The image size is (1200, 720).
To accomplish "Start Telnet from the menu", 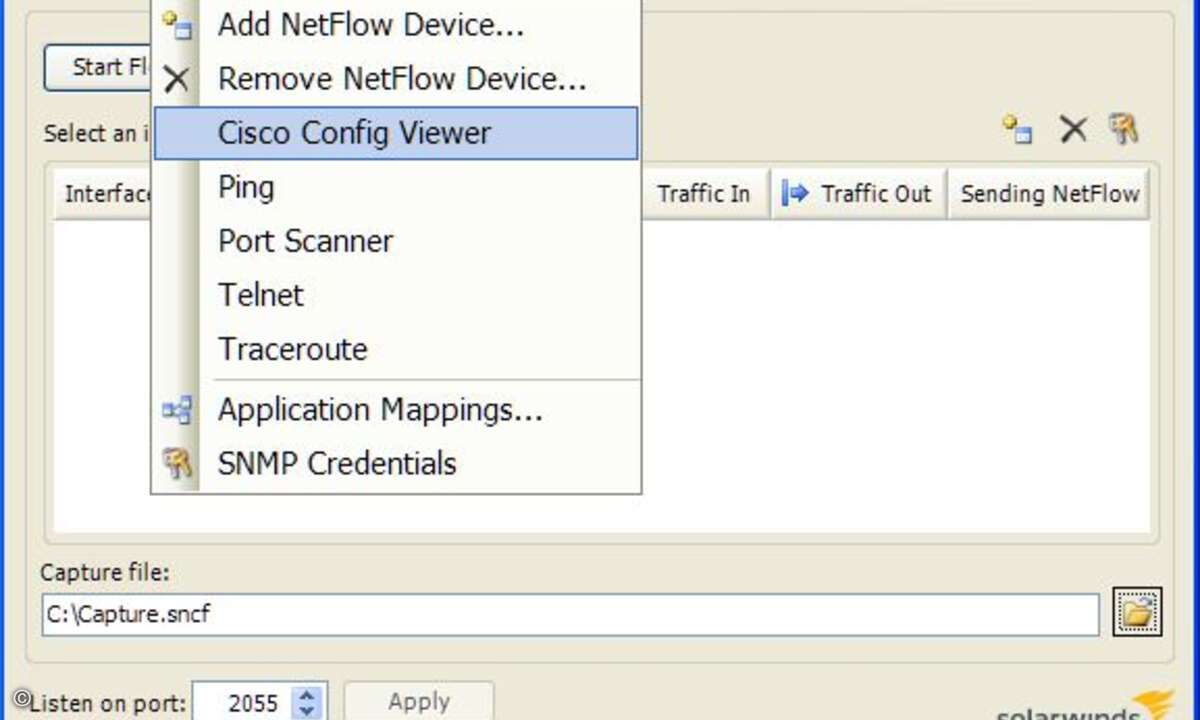I will click(396, 295).
